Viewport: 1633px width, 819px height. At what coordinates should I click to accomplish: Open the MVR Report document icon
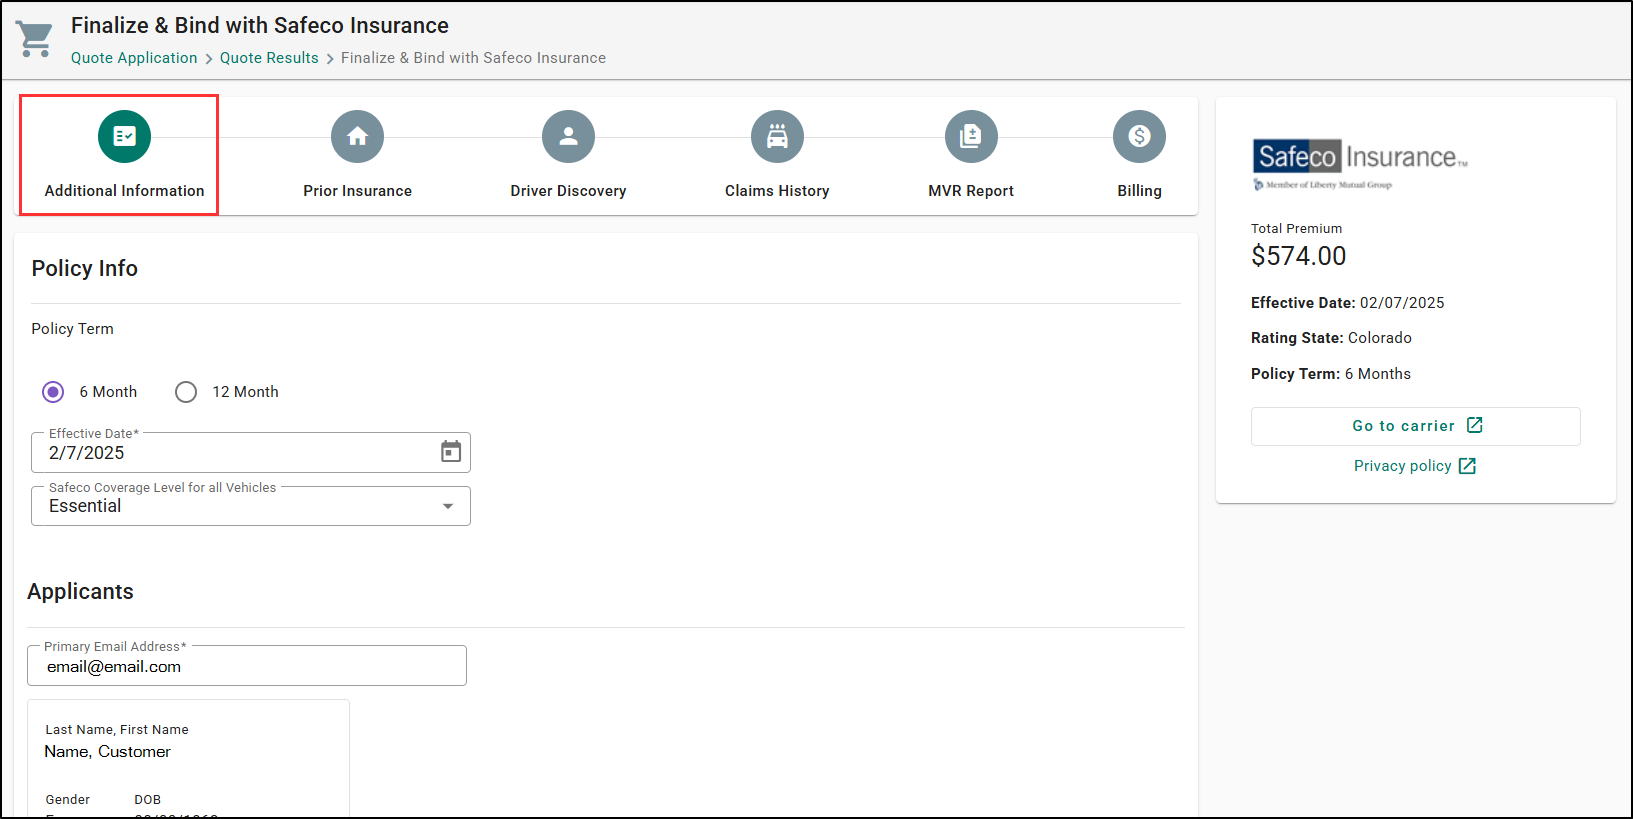(971, 136)
